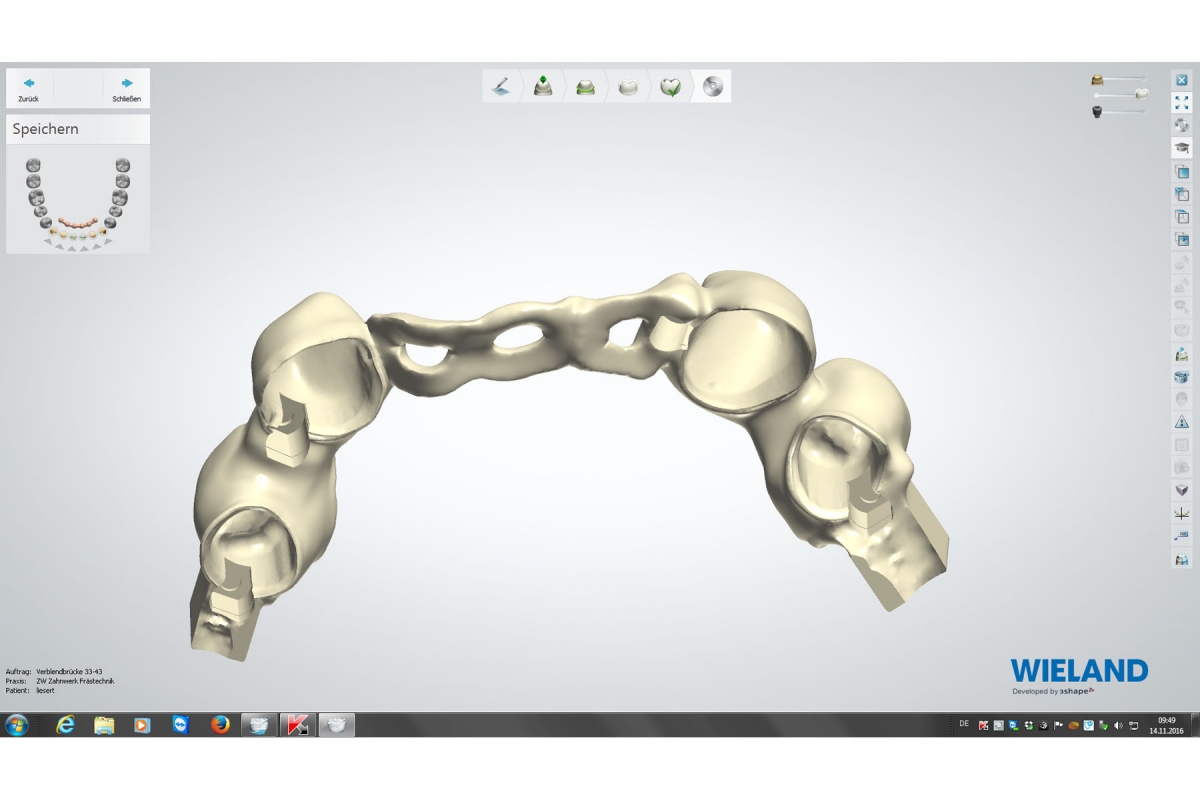Toggle the warning triangle indicator icon

click(x=1181, y=422)
